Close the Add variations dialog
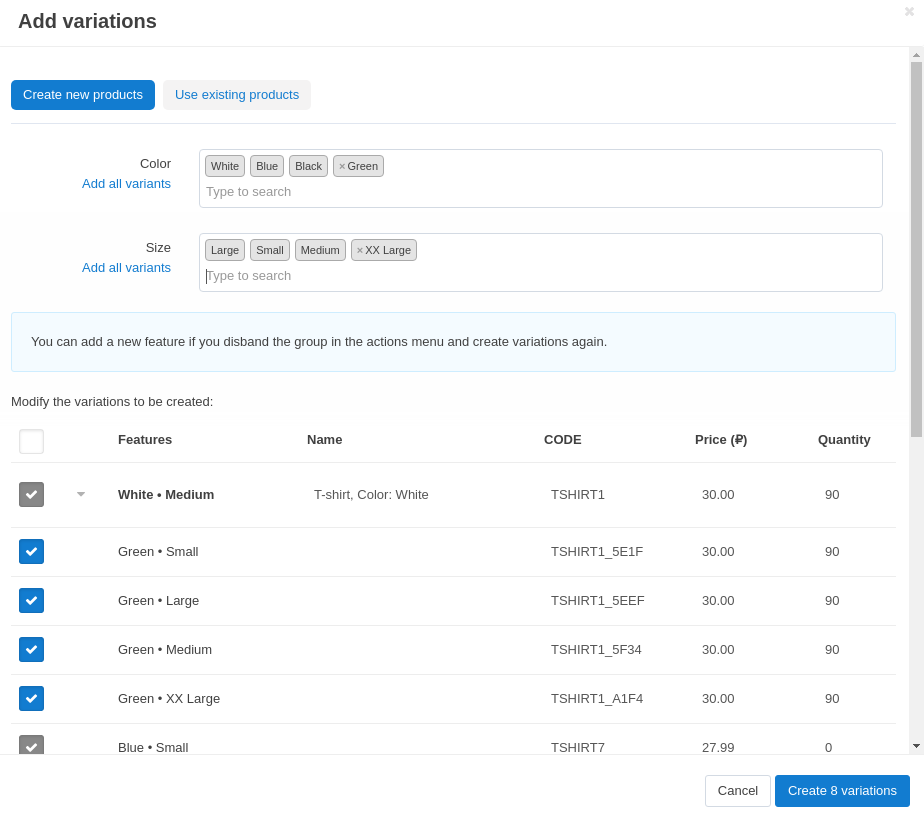924x823 pixels. pyautogui.click(x=909, y=11)
